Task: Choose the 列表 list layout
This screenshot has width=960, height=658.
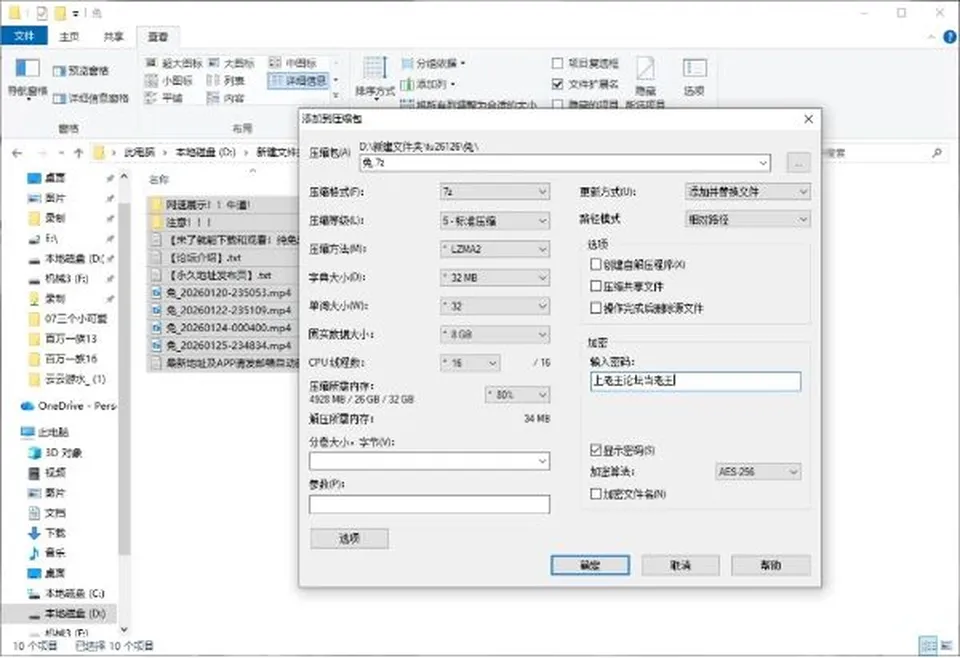Action: click(x=226, y=80)
